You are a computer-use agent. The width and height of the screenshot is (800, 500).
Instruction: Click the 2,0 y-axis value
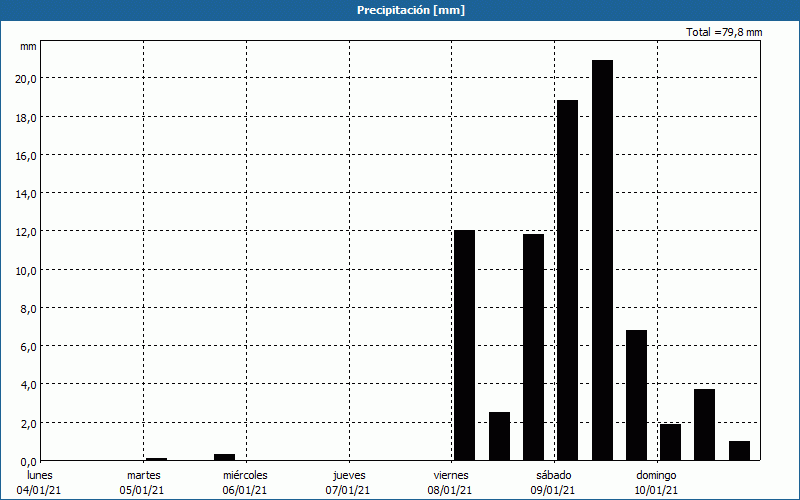[x=29, y=423]
